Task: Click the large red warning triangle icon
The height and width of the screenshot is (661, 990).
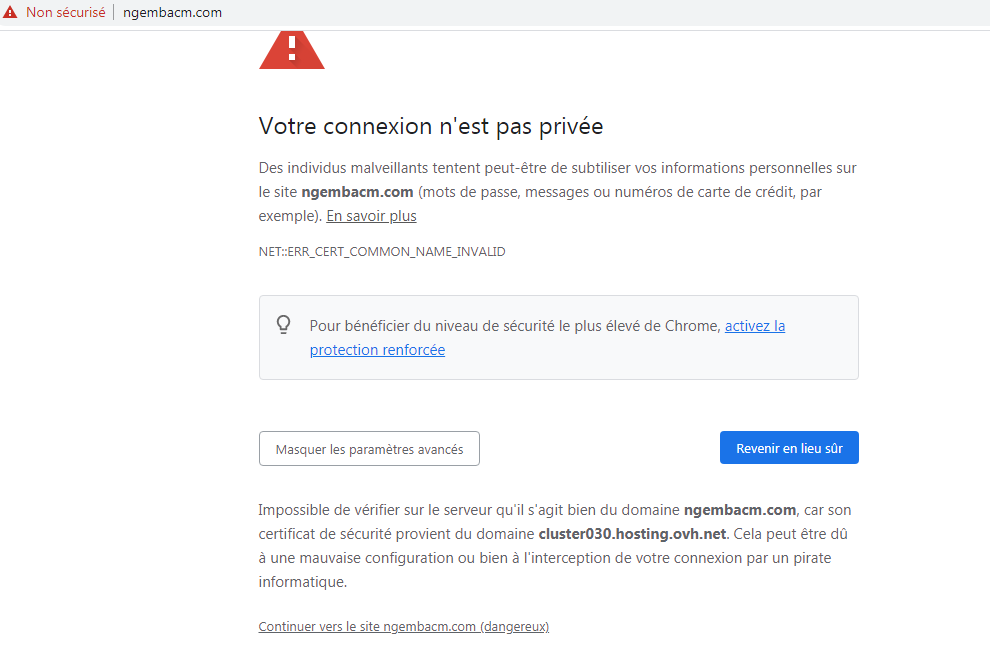Action: pos(291,49)
